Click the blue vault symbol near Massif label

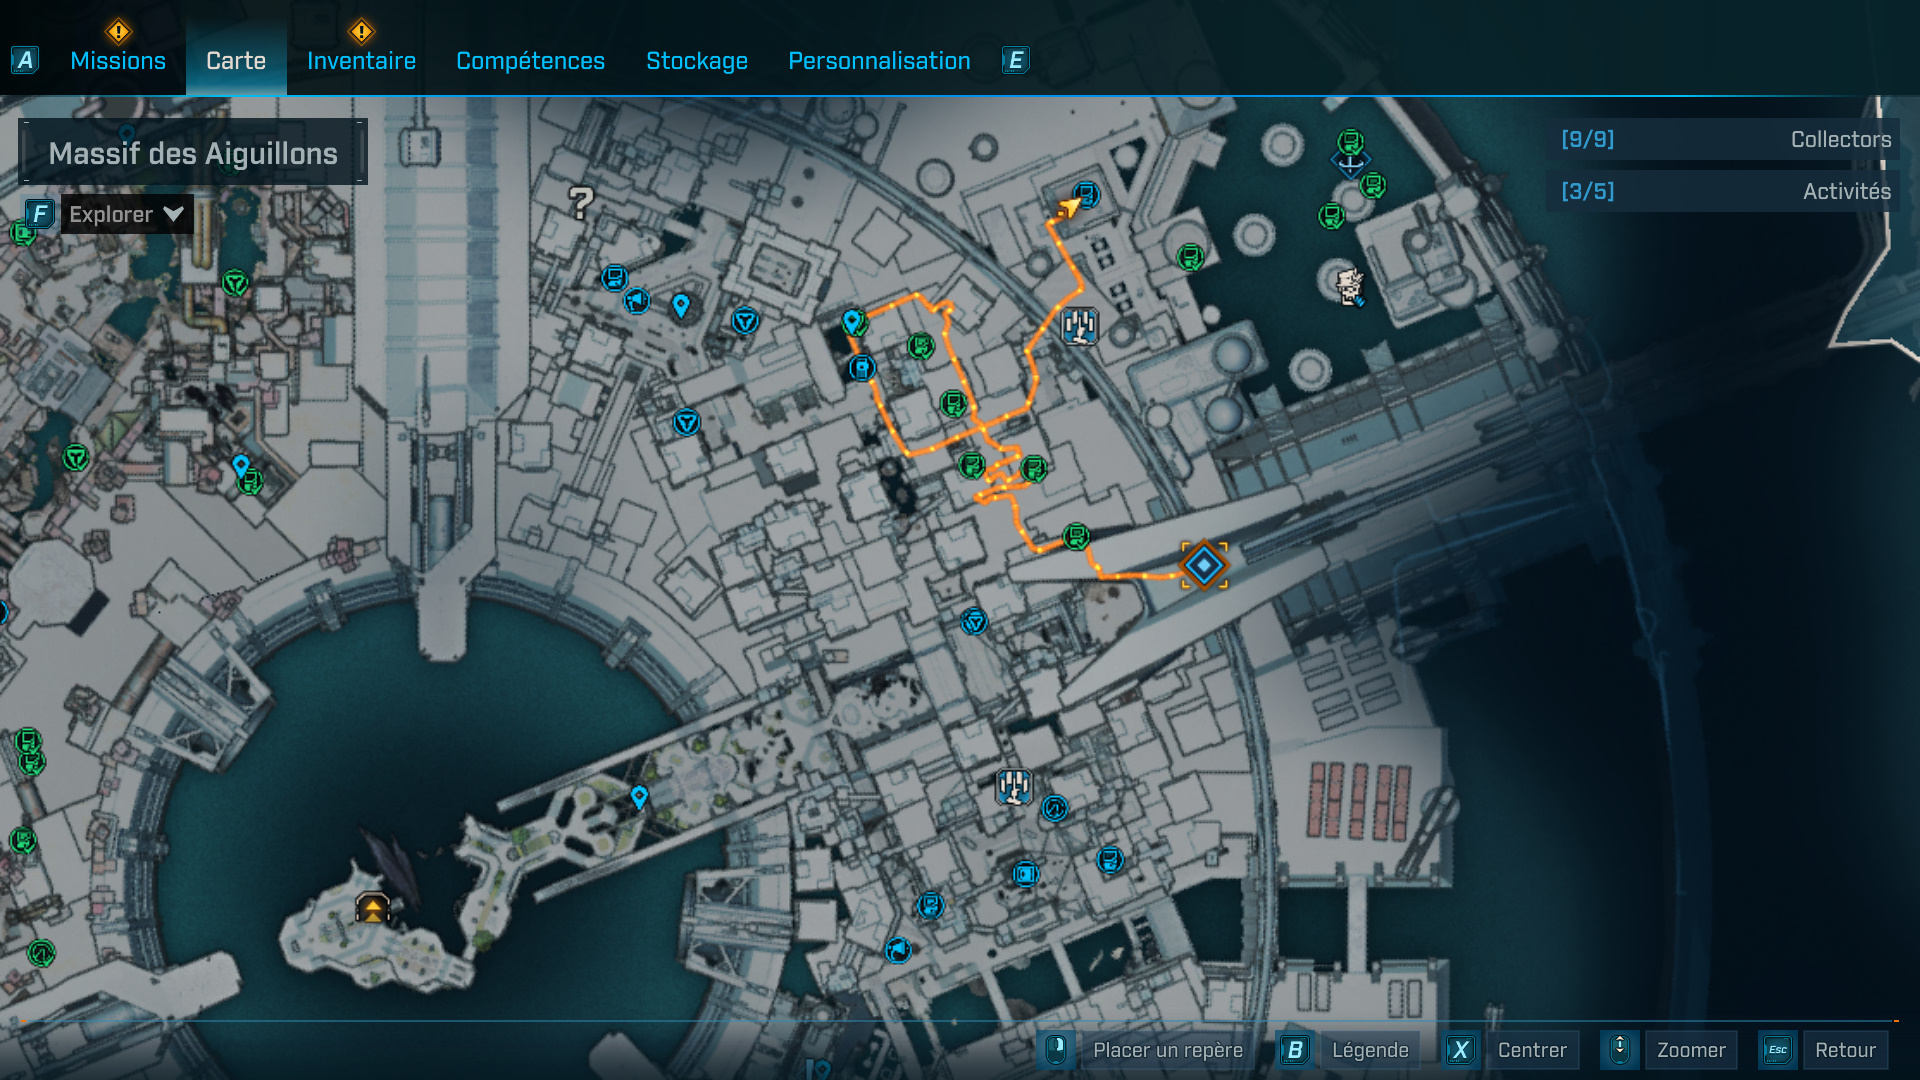745,321
